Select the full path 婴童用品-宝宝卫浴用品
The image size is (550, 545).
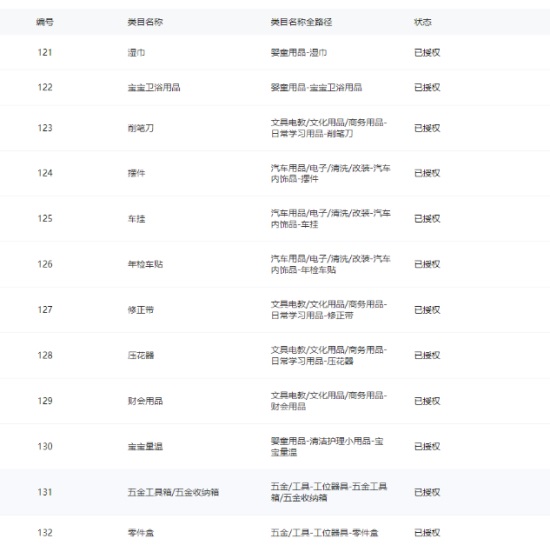[316, 87]
